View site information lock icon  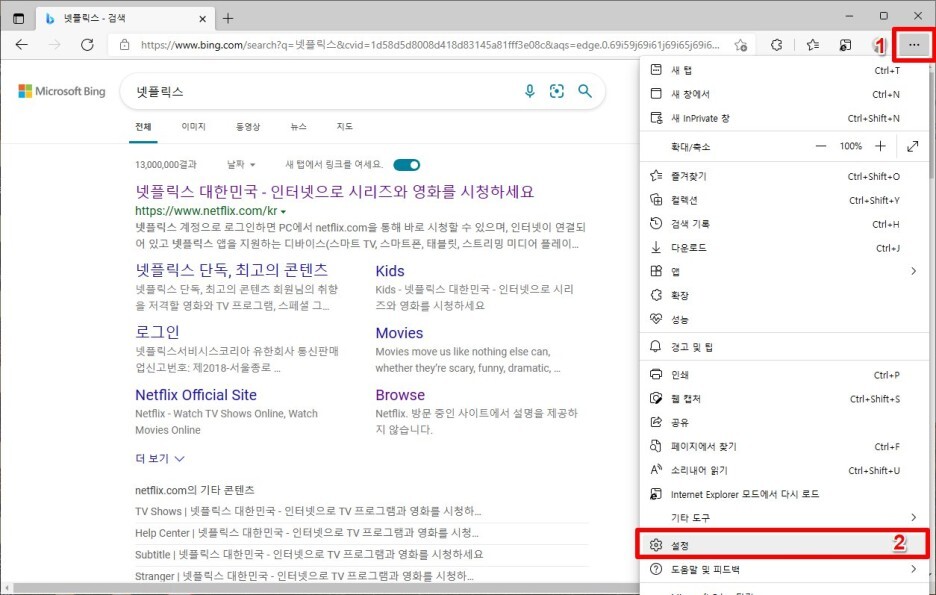(x=124, y=45)
